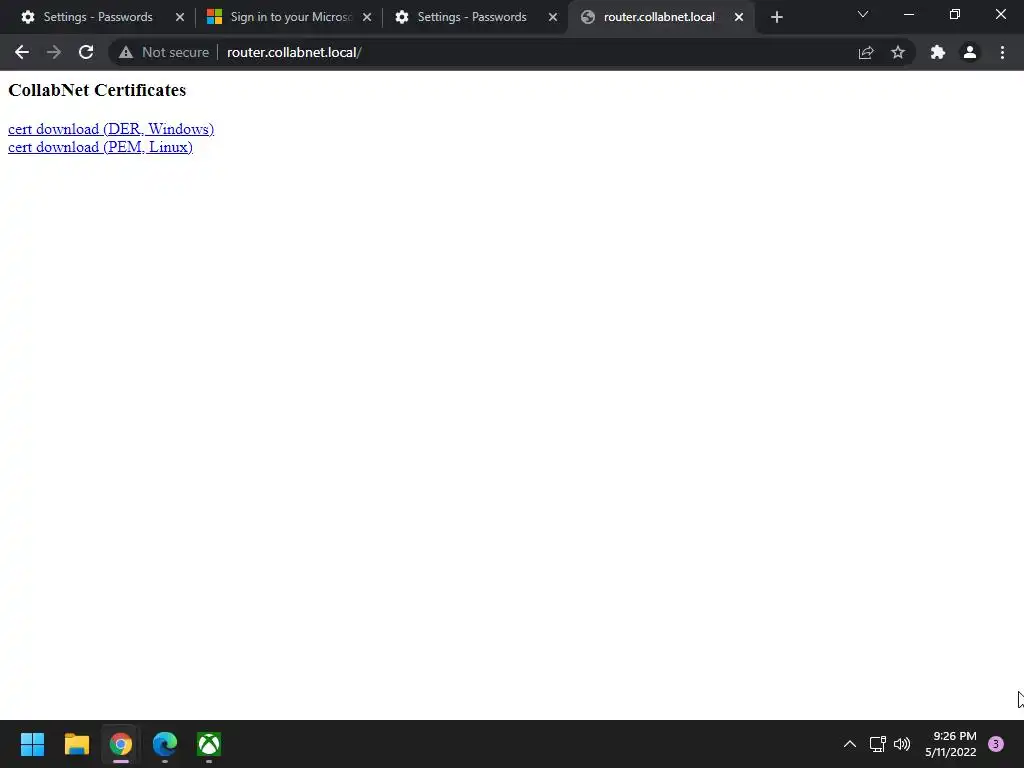This screenshot has width=1024, height=768.
Task: Open the Windows Start menu
Action: pyautogui.click(x=32, y=744)
